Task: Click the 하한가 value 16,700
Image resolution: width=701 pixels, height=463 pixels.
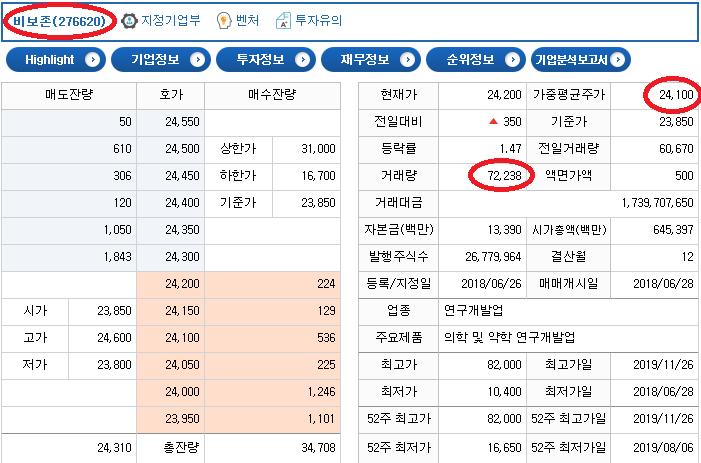Action: pos(318,176)
